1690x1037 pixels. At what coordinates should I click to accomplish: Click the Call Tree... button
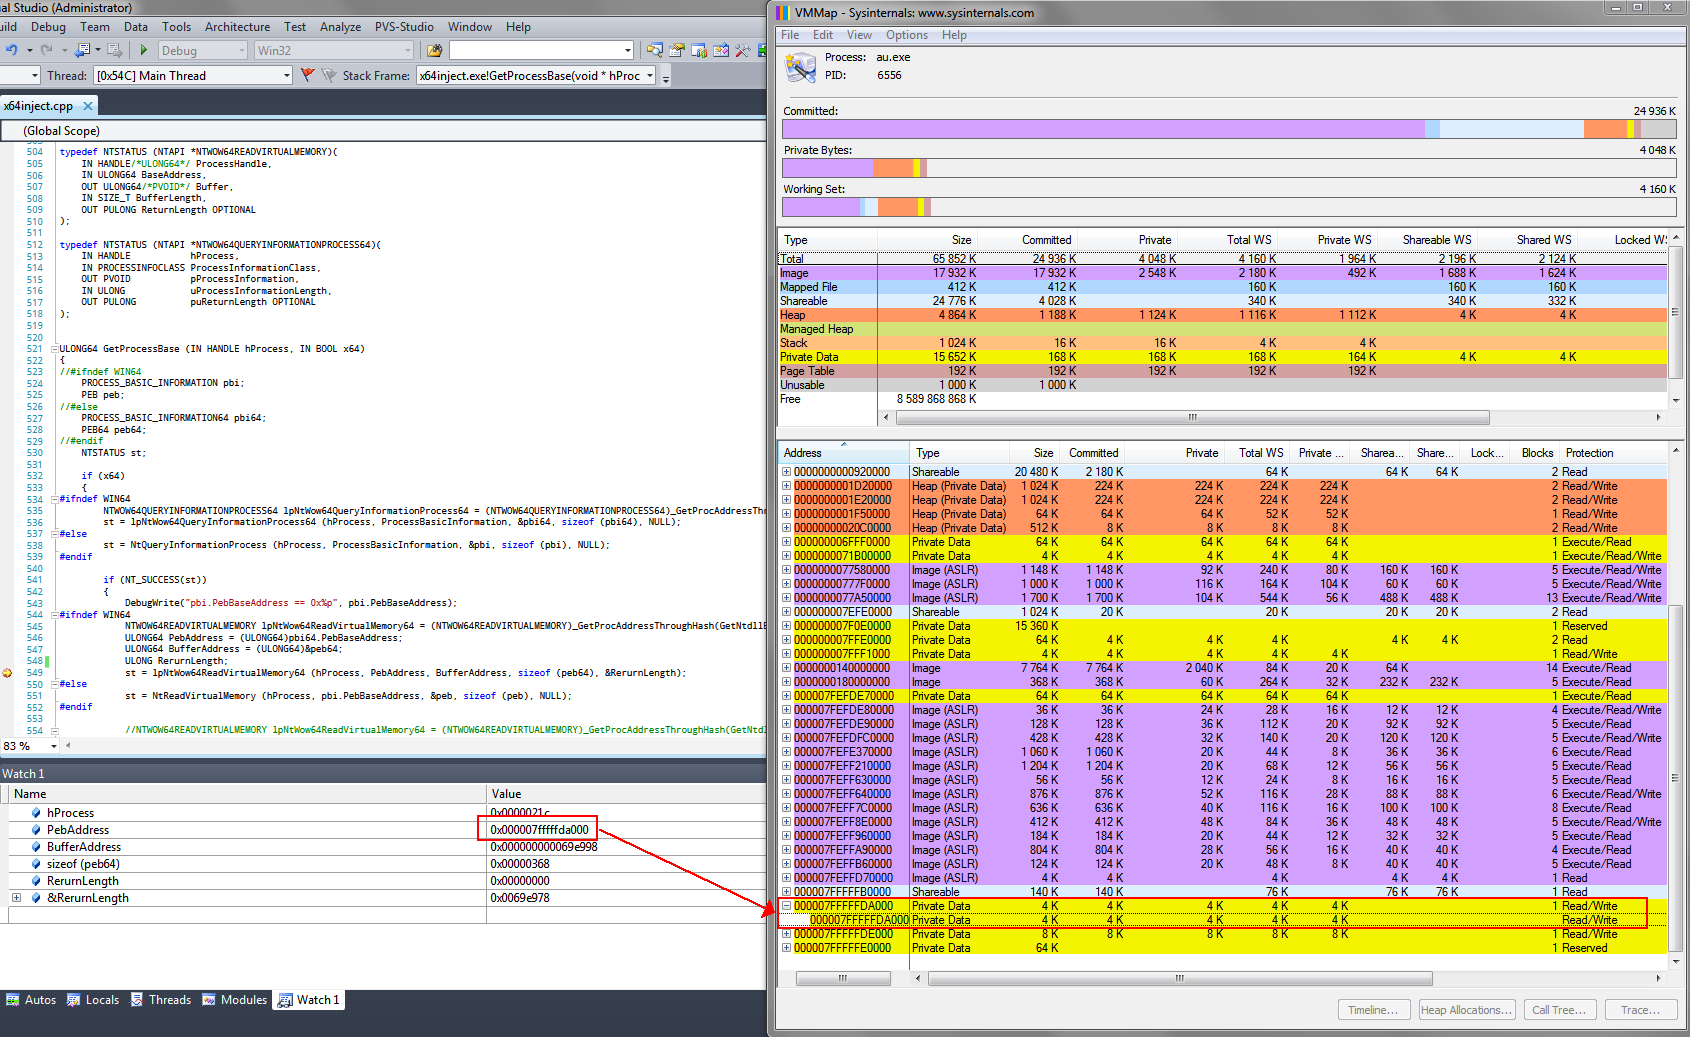click(1560, 1010)
